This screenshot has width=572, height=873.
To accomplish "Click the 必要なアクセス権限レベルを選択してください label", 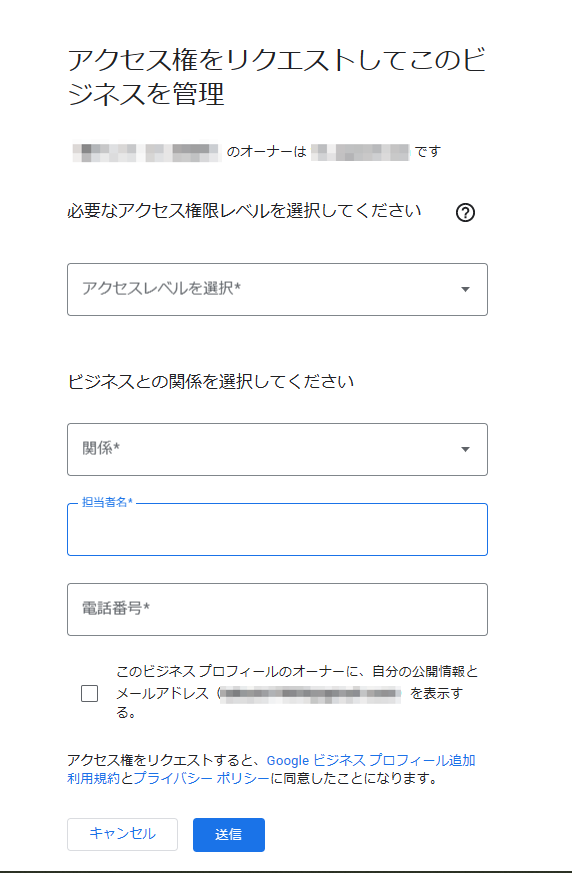I will [x=244, y=211].
